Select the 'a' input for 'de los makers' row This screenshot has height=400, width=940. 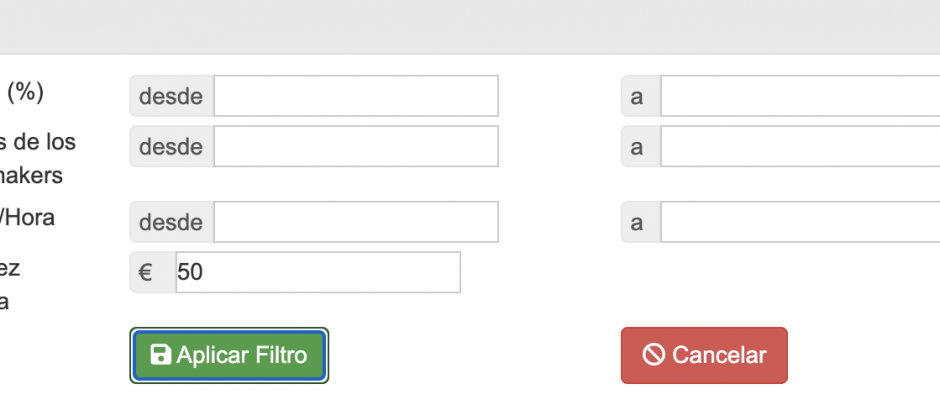(800, 146)
